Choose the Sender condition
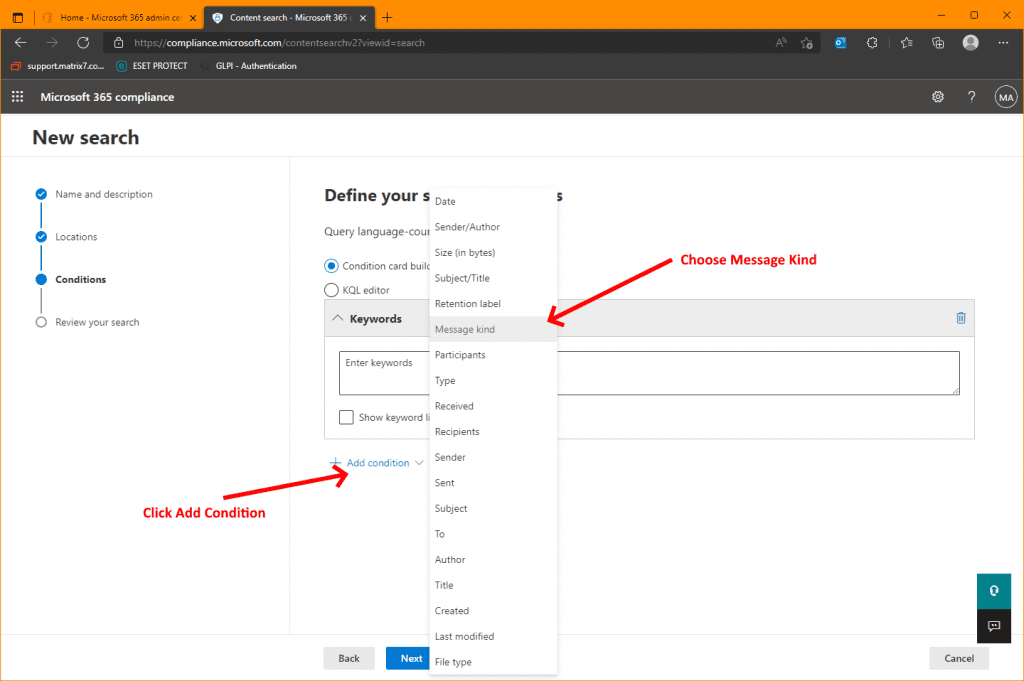 point(493,457)
